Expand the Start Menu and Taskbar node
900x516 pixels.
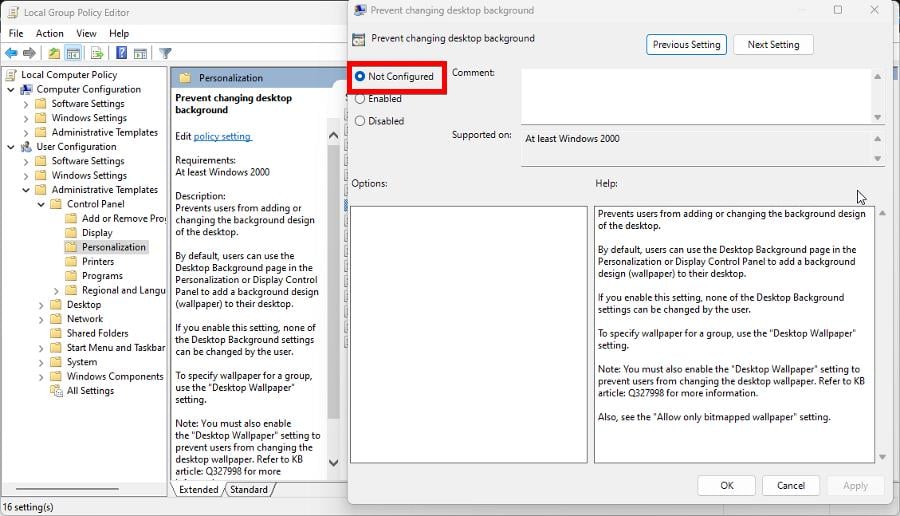pos(41,348)
